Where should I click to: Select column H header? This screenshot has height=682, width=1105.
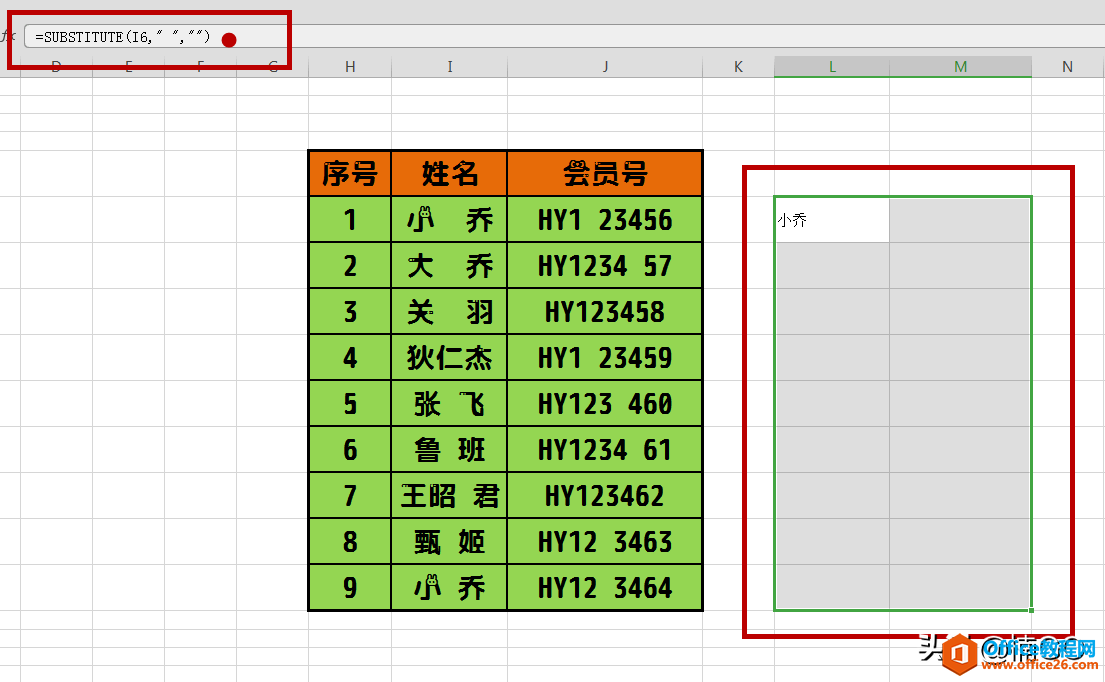(x=350, y=67)
